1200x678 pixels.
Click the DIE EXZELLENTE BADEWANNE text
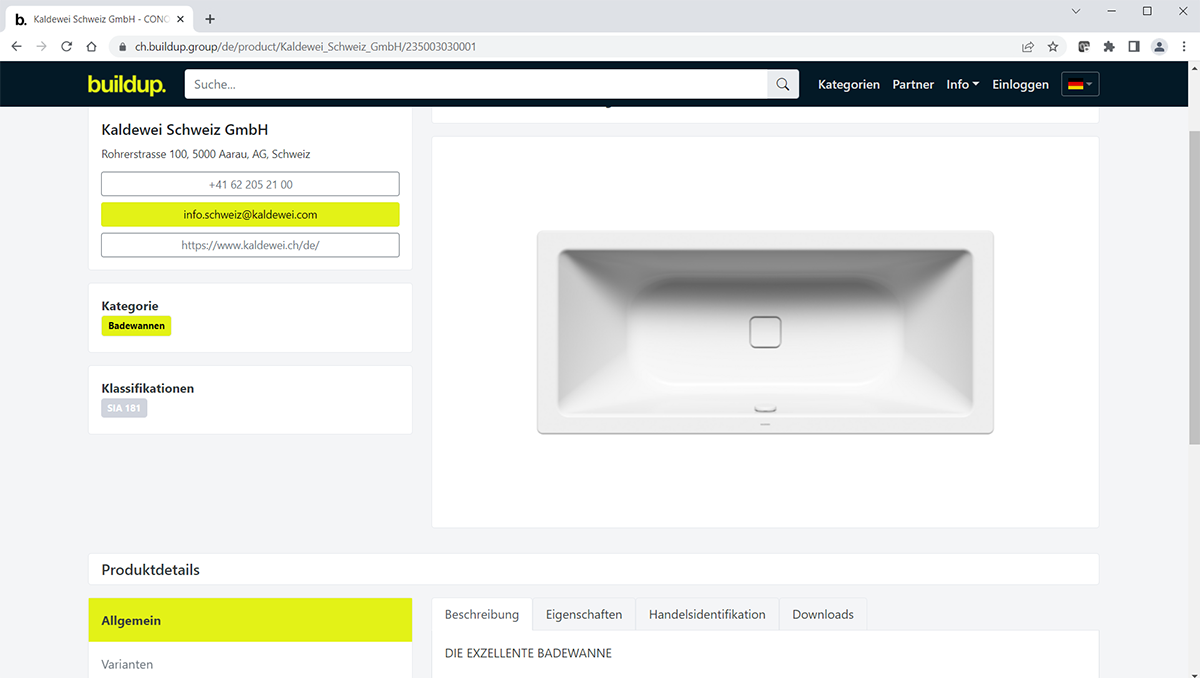[528, 653]
